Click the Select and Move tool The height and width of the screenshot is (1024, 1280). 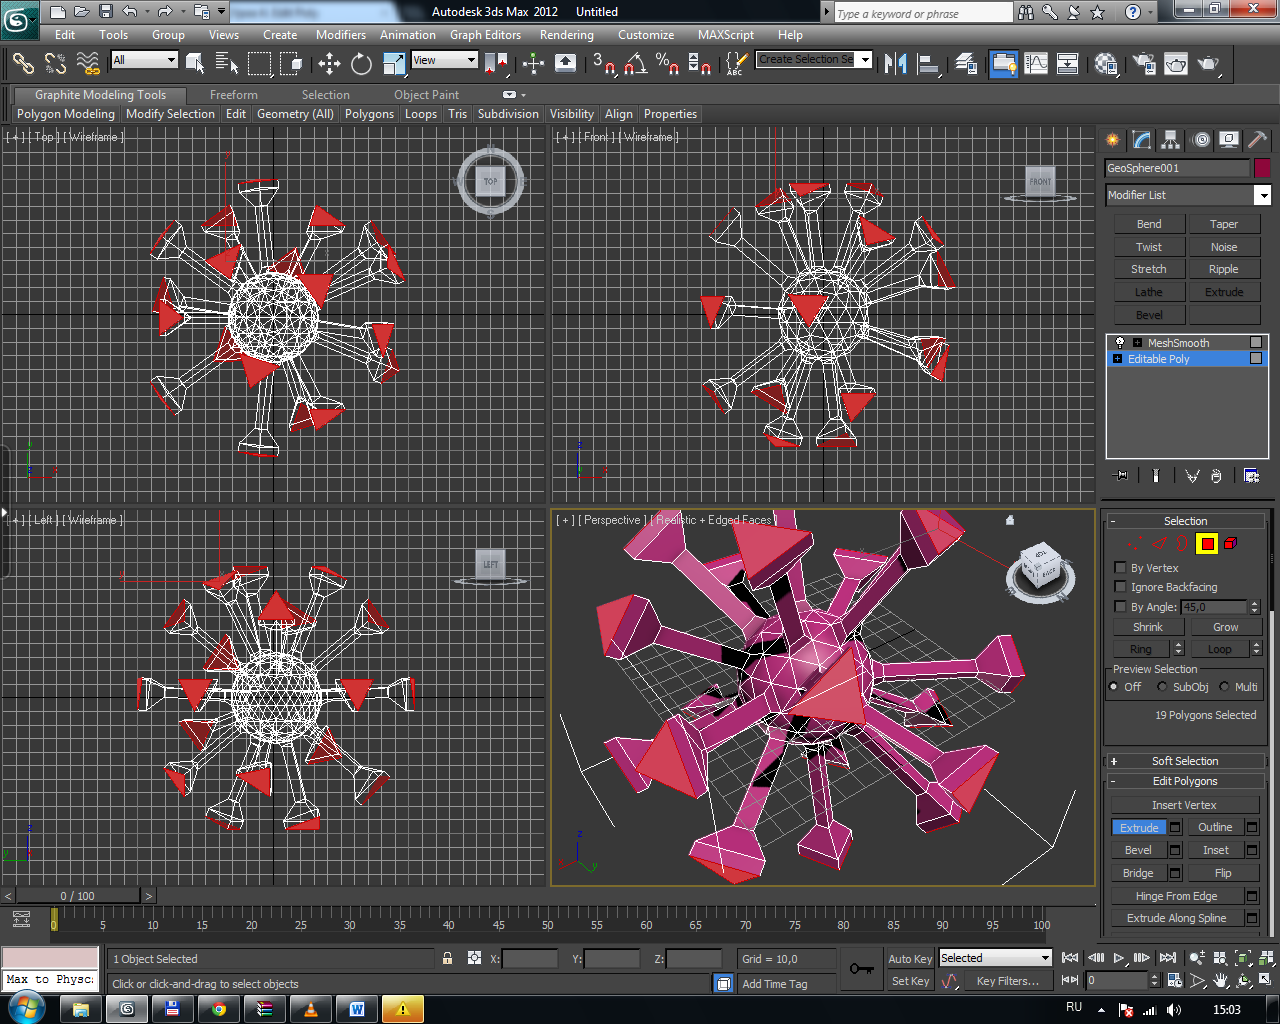(329, 64)
